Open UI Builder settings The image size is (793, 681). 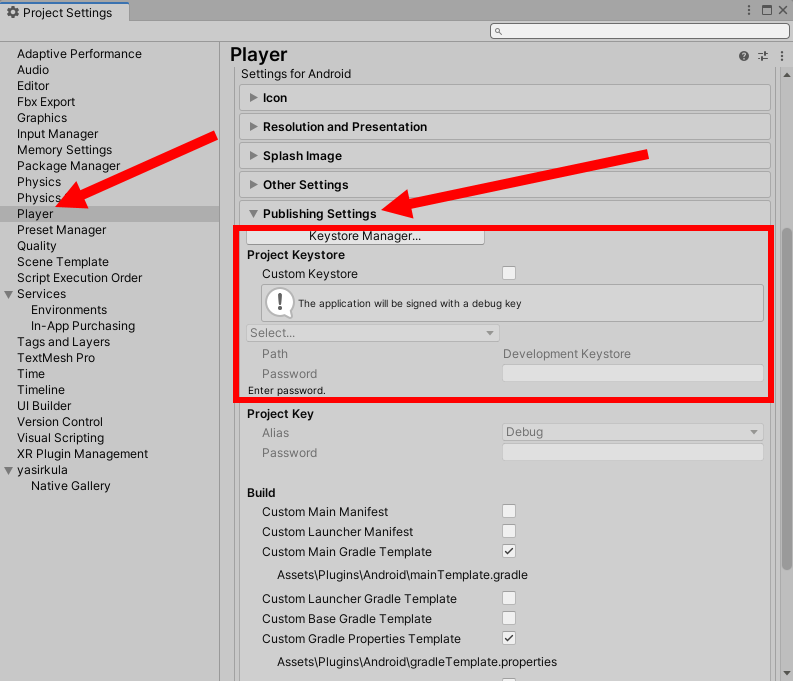point(44,406)
